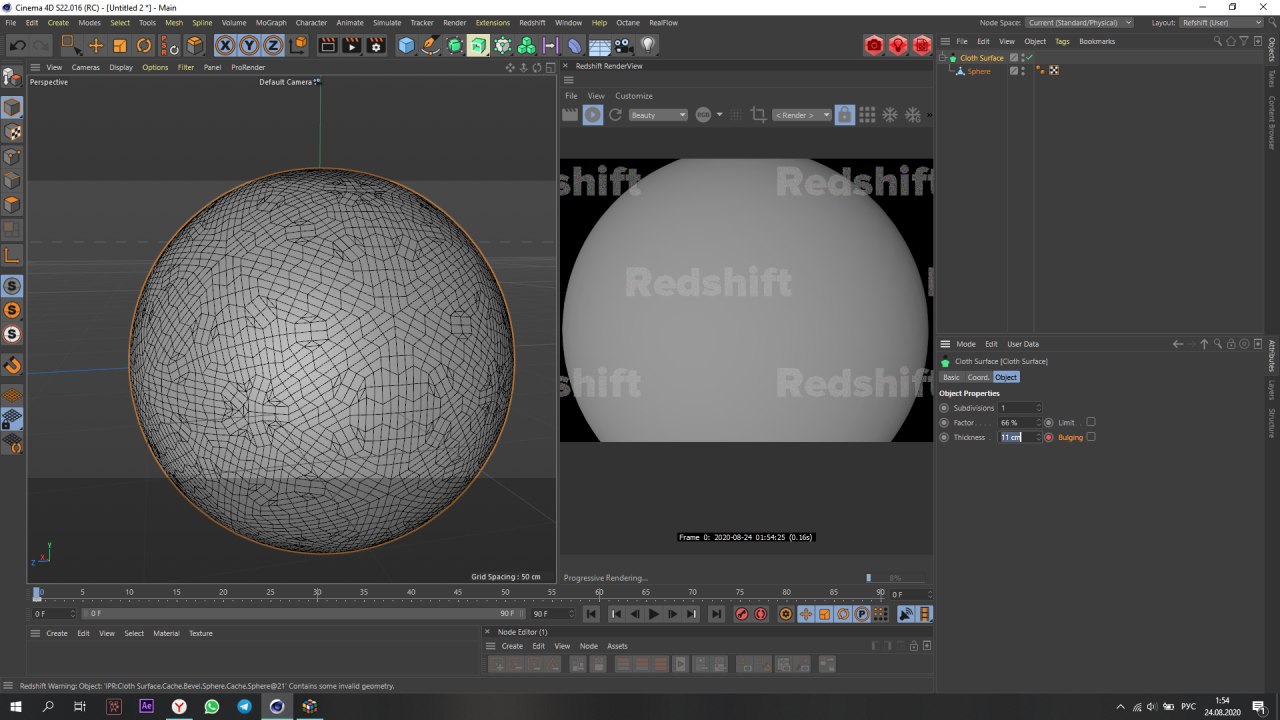This screenshot has width=1280, height=720.
Task: Click Redshift Start IPR play button
Action: point(593,115)
